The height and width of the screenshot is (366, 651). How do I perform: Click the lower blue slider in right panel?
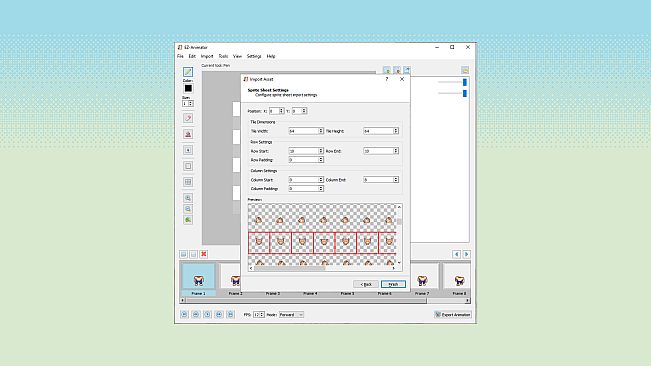click(x=465, y=93)
